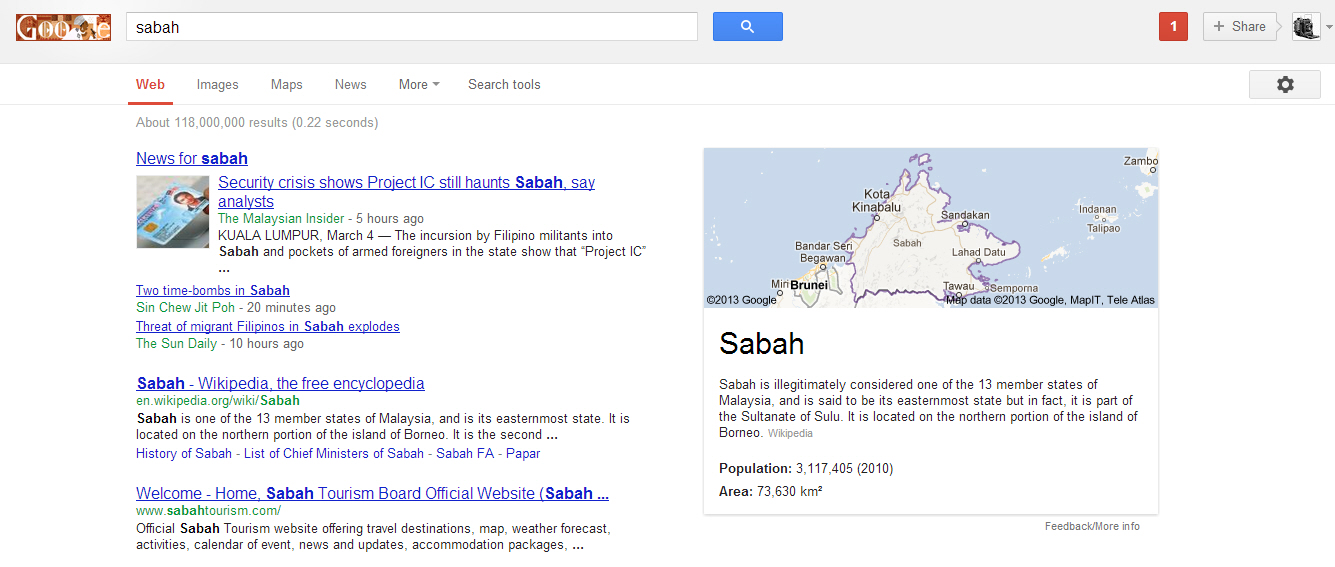This screenshot has width=1335, height=567.
Task: Click the Feedback/More info link
Action: 1091,526
